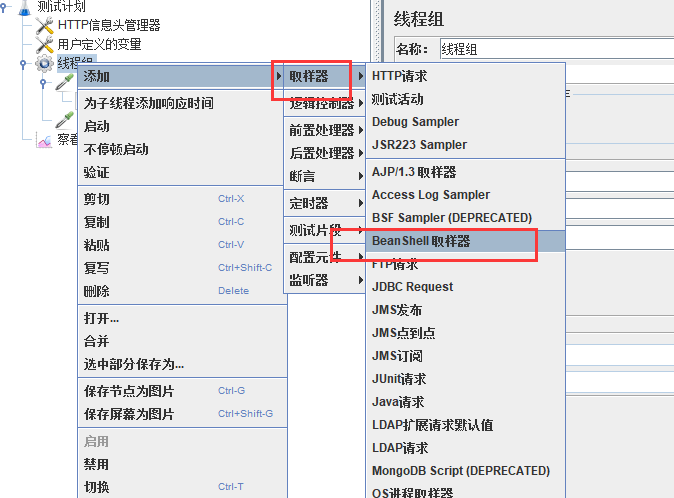The width and height of the screenshot is (674, 498).
Task: Collapse the 线程组 tree node
Action: tap(23, 63)
